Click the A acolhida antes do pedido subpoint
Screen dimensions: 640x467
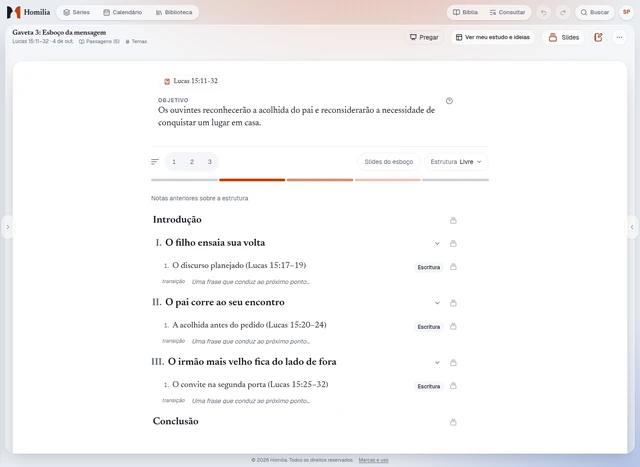point(249,325)
